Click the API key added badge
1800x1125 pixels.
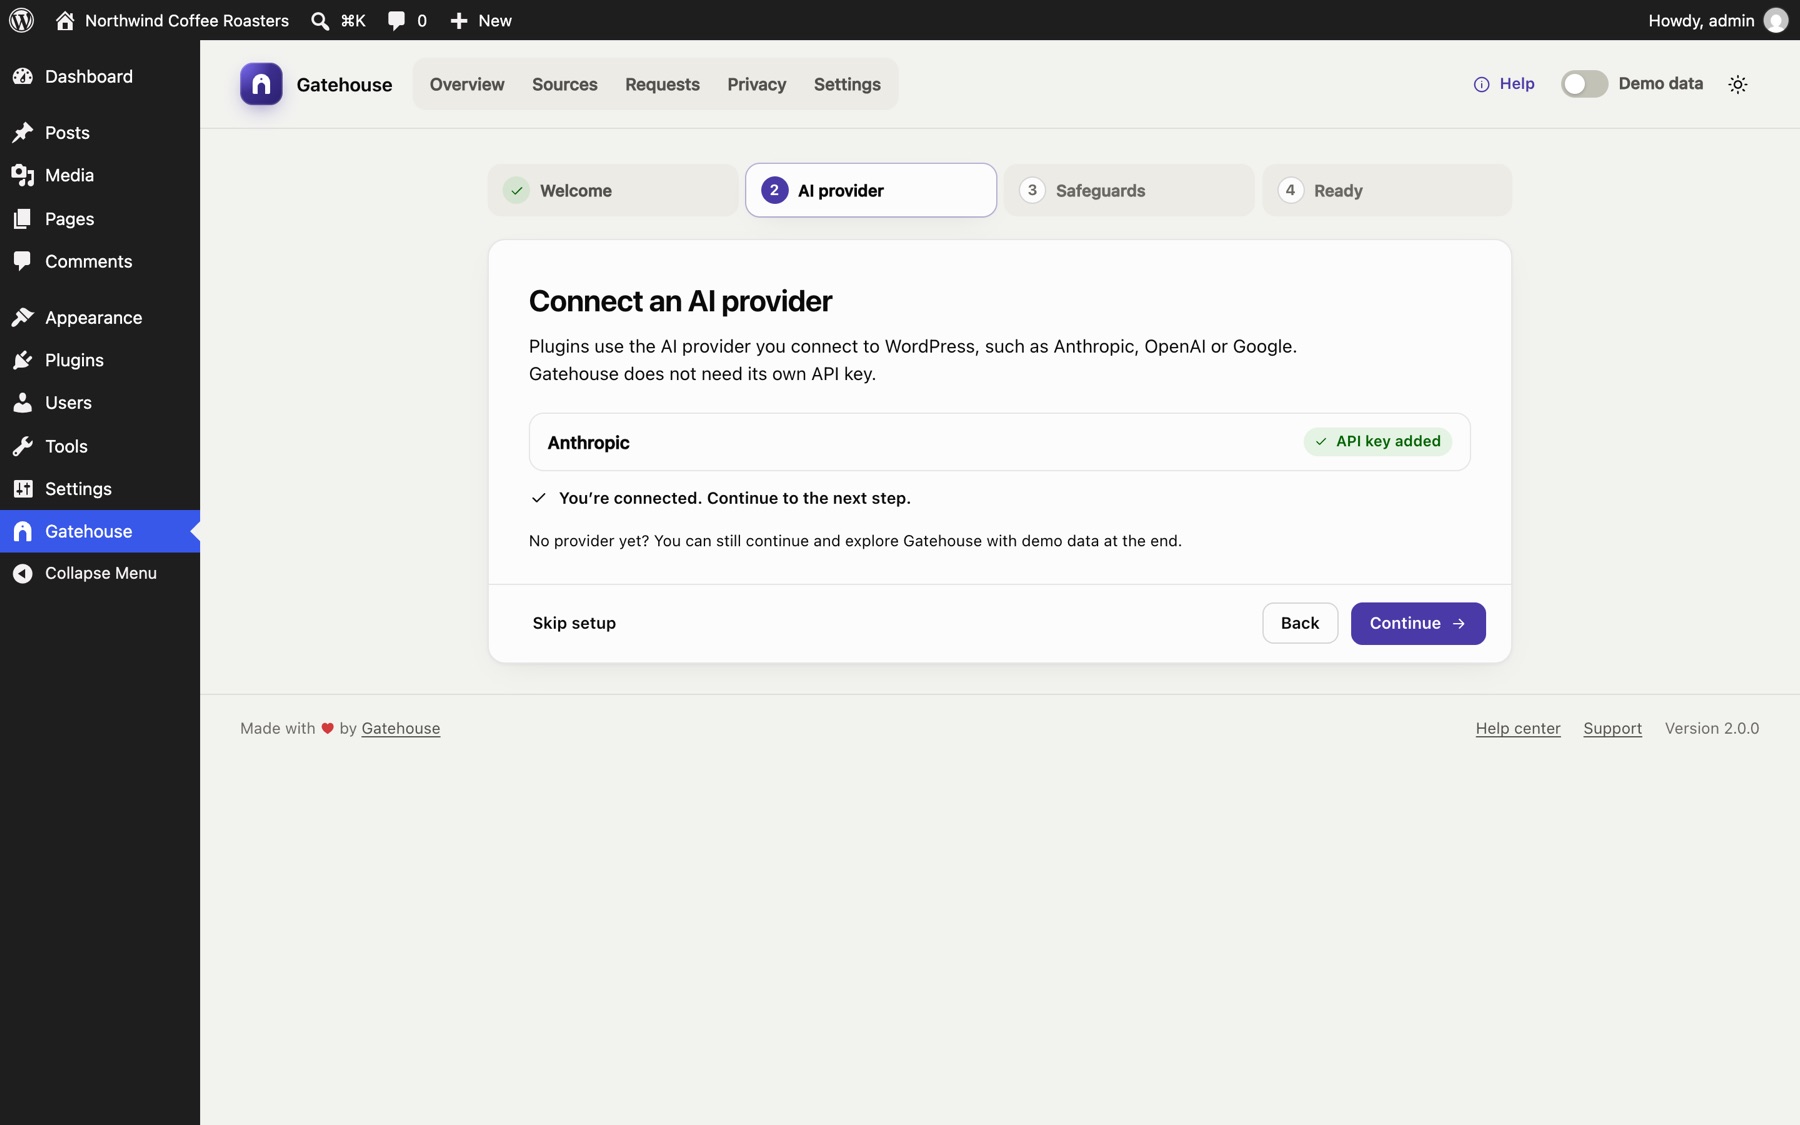pos(1378,441)
